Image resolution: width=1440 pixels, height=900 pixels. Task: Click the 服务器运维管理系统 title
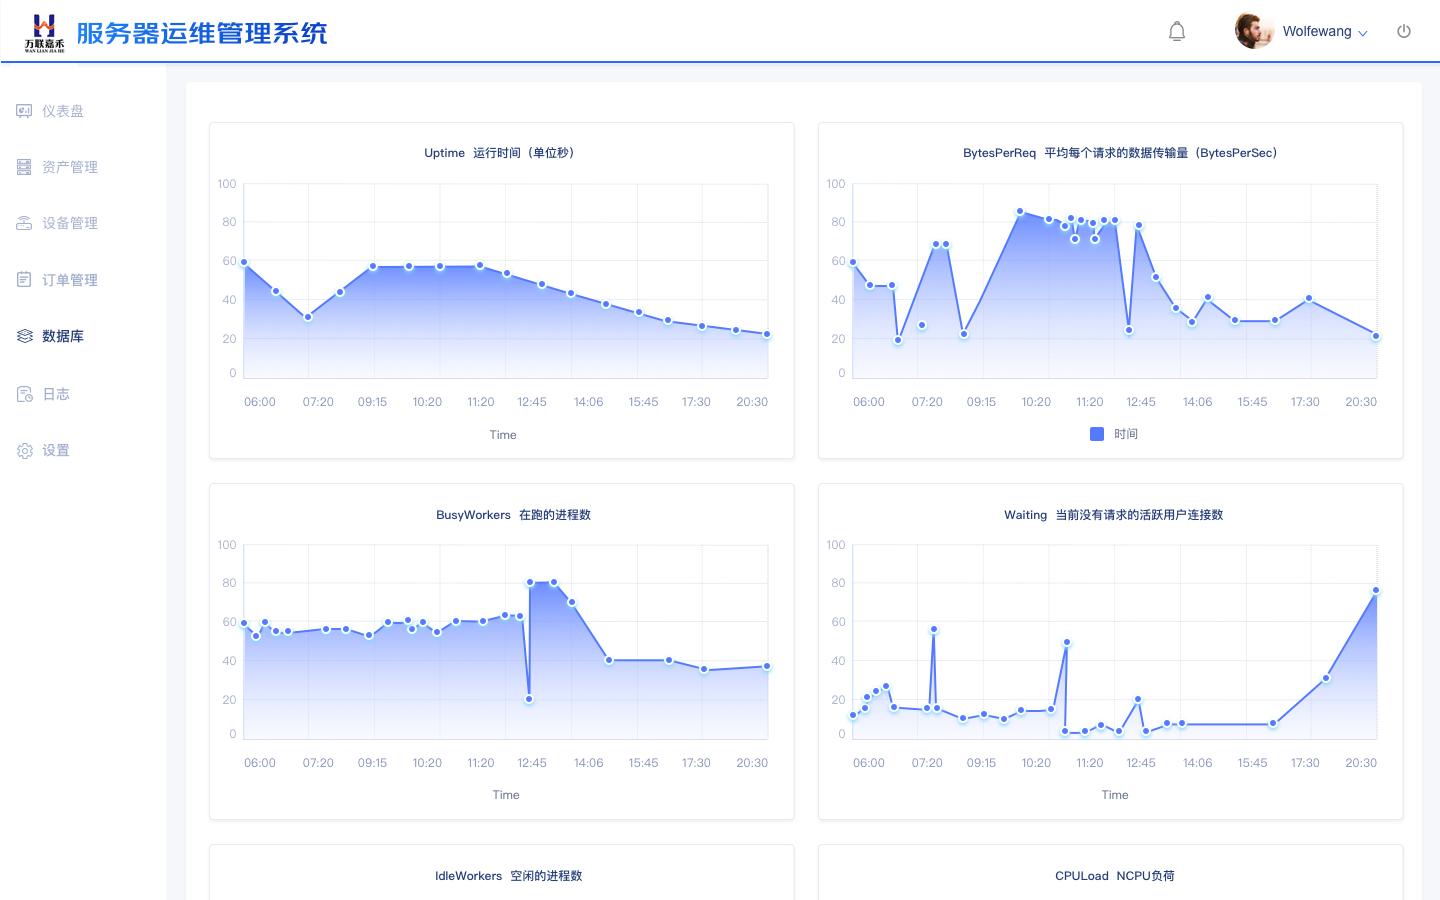coord(202,33)
